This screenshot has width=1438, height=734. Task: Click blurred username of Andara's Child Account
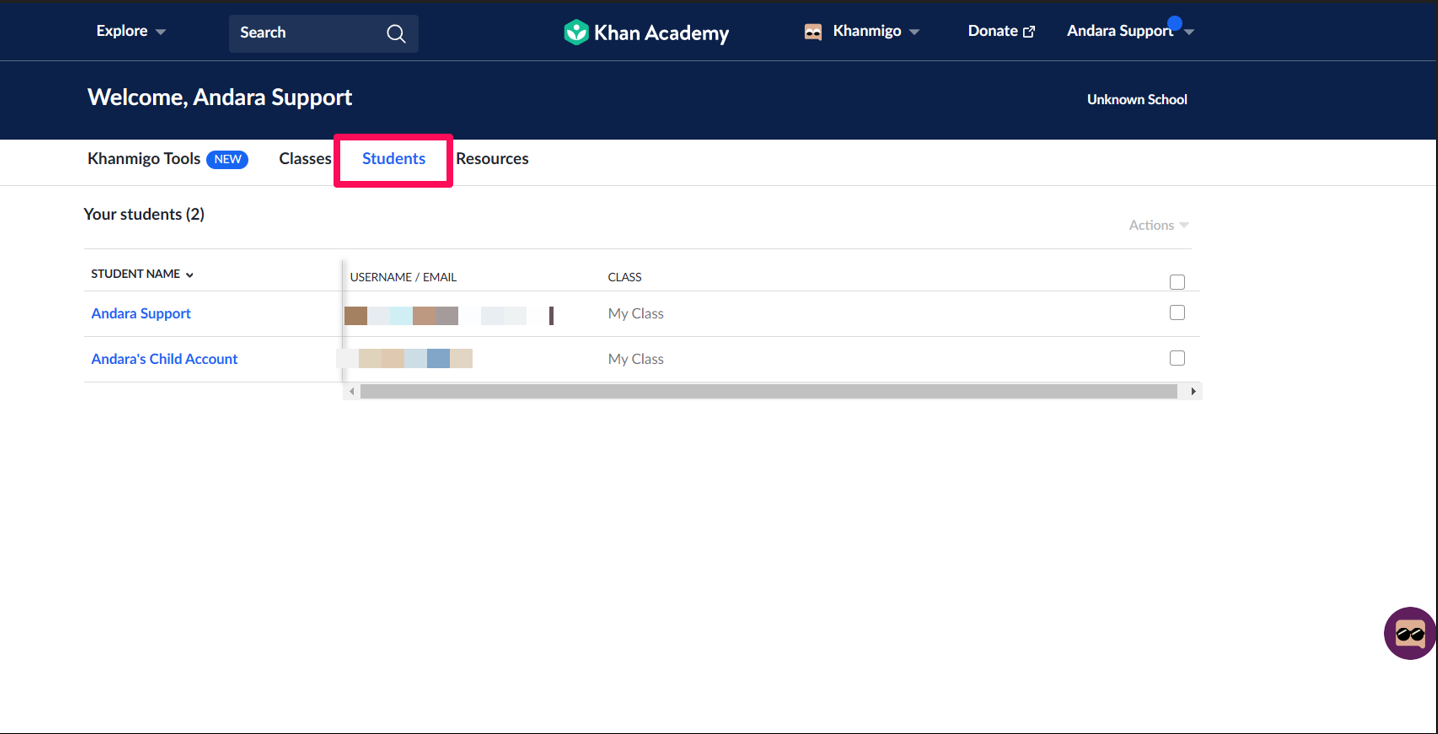click(405, 358)
